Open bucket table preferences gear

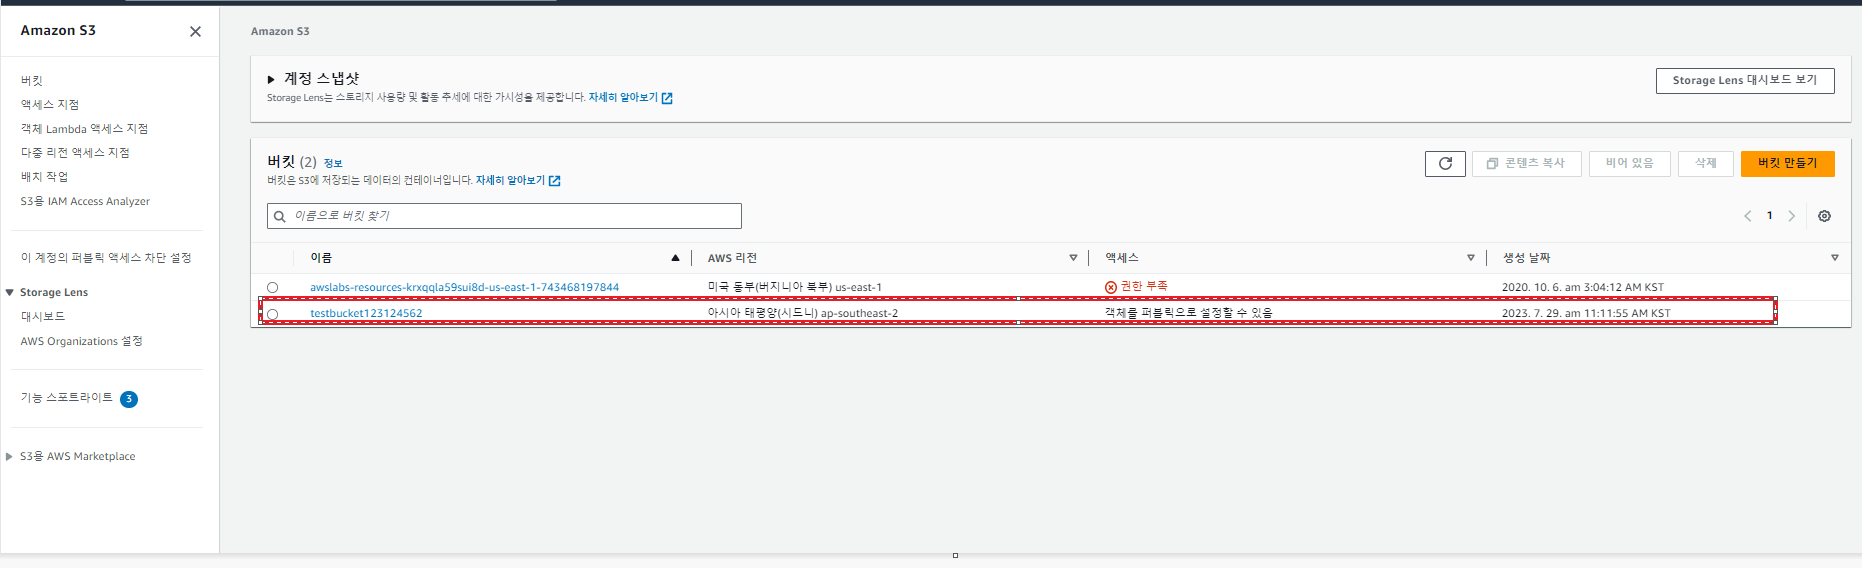click(x=1824, y=216)
